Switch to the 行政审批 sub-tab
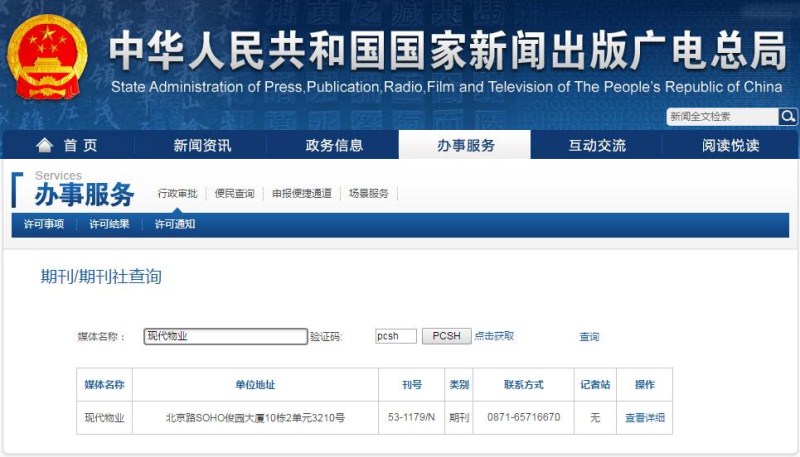The height and width of the screenshot is (457, 800). 177,193
